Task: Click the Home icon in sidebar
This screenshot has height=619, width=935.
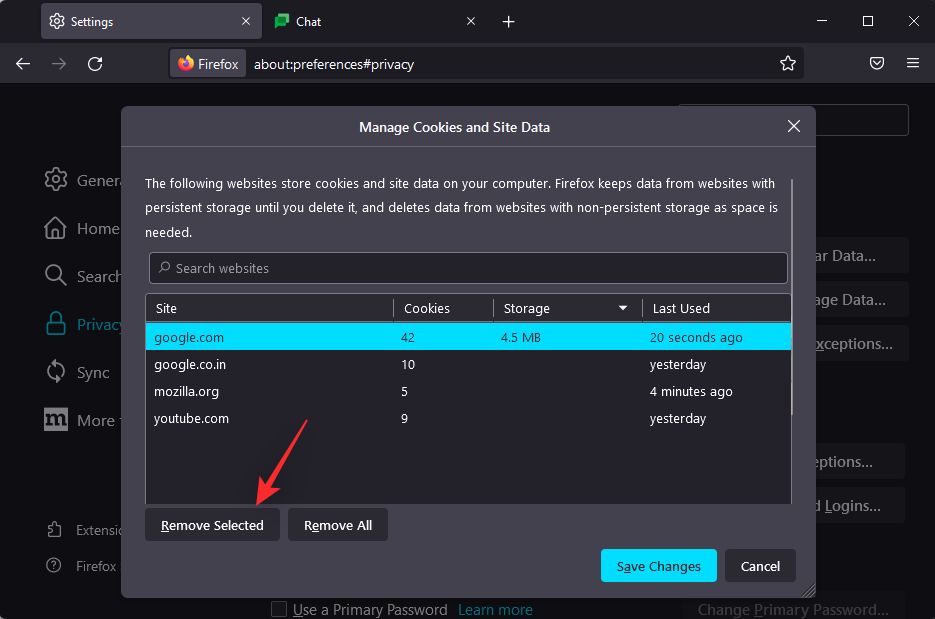Action: coord(56,229)
